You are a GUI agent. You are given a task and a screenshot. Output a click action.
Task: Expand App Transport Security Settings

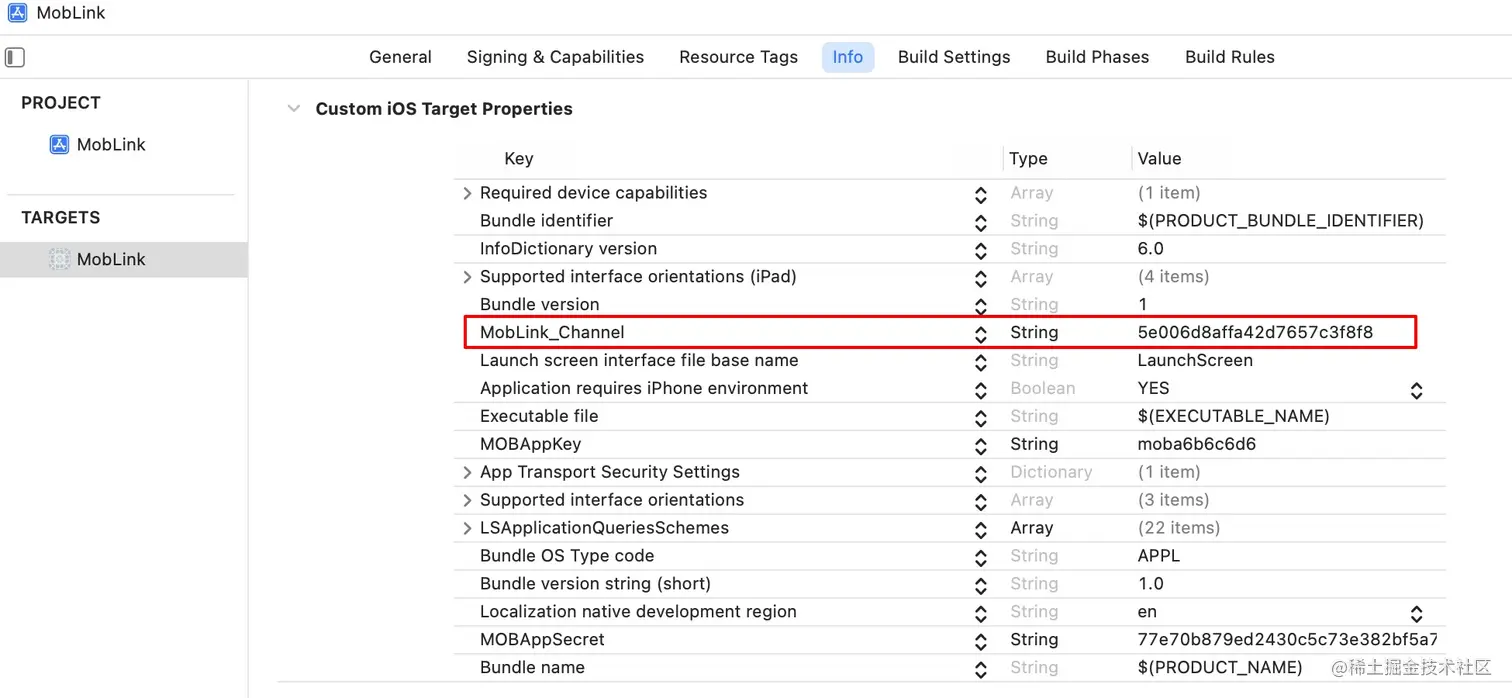[467, 472]
